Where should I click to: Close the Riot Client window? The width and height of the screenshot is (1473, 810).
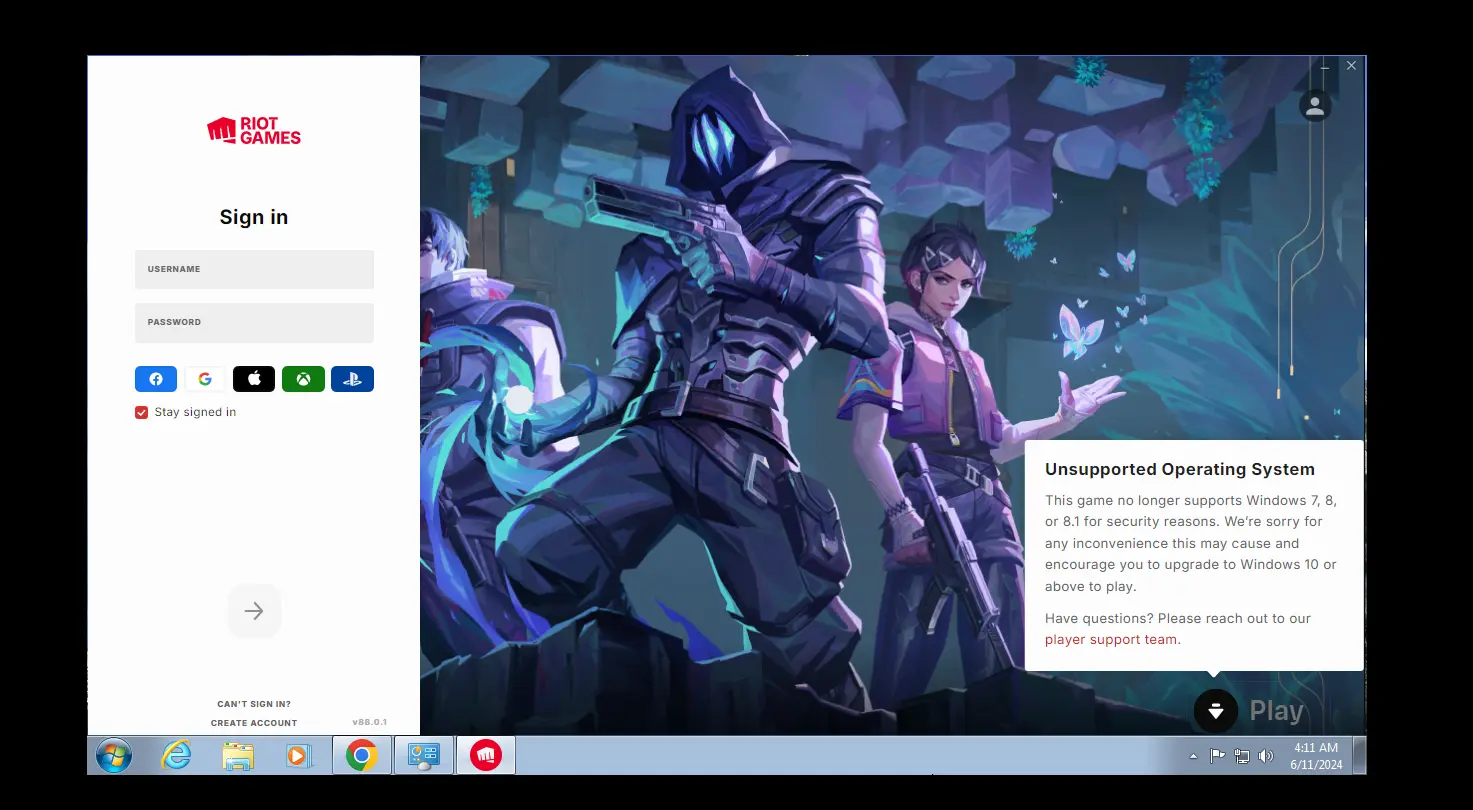click(x=1351, y=66)
